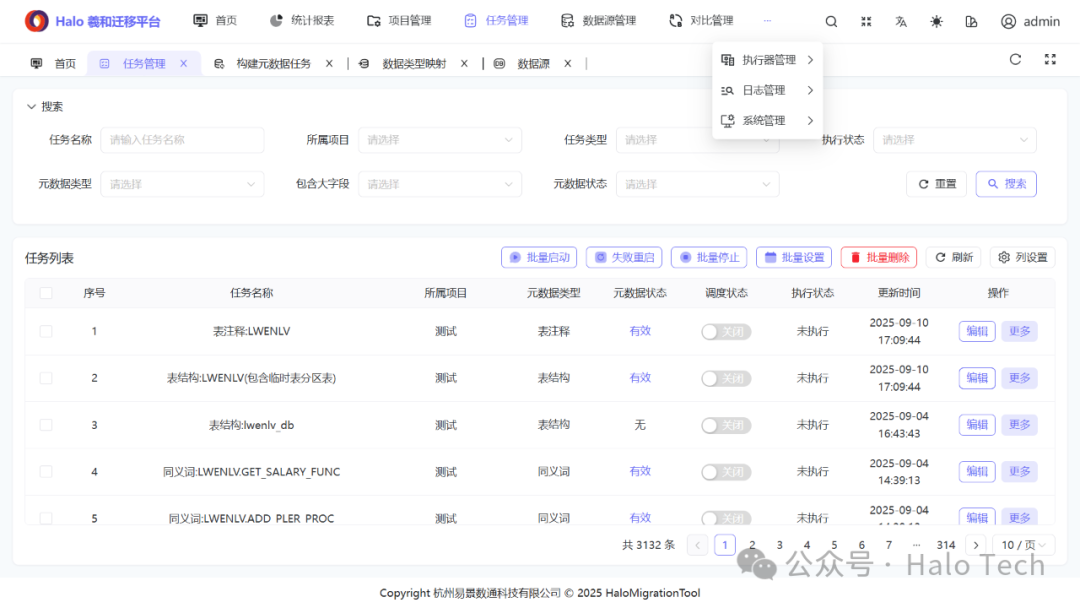
Task: Switch to the 数据类型映射 tab
Action: tap(414, 63)
